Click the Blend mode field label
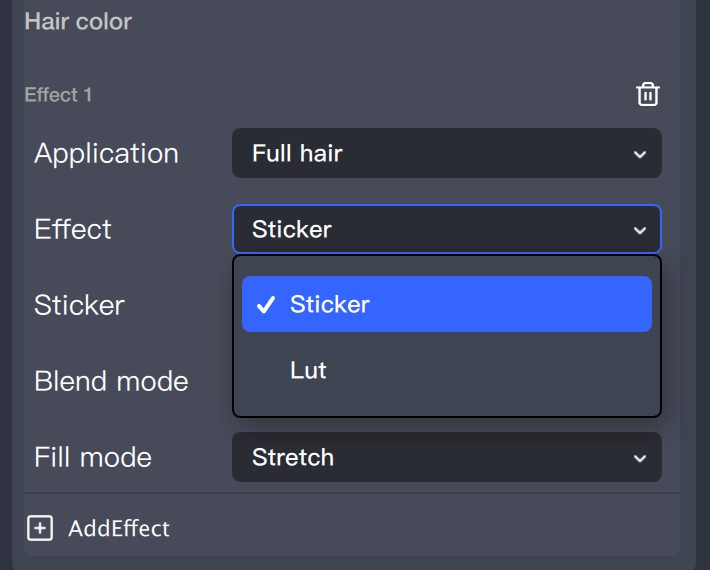710x570 pixels. click(x=111, y=381)
